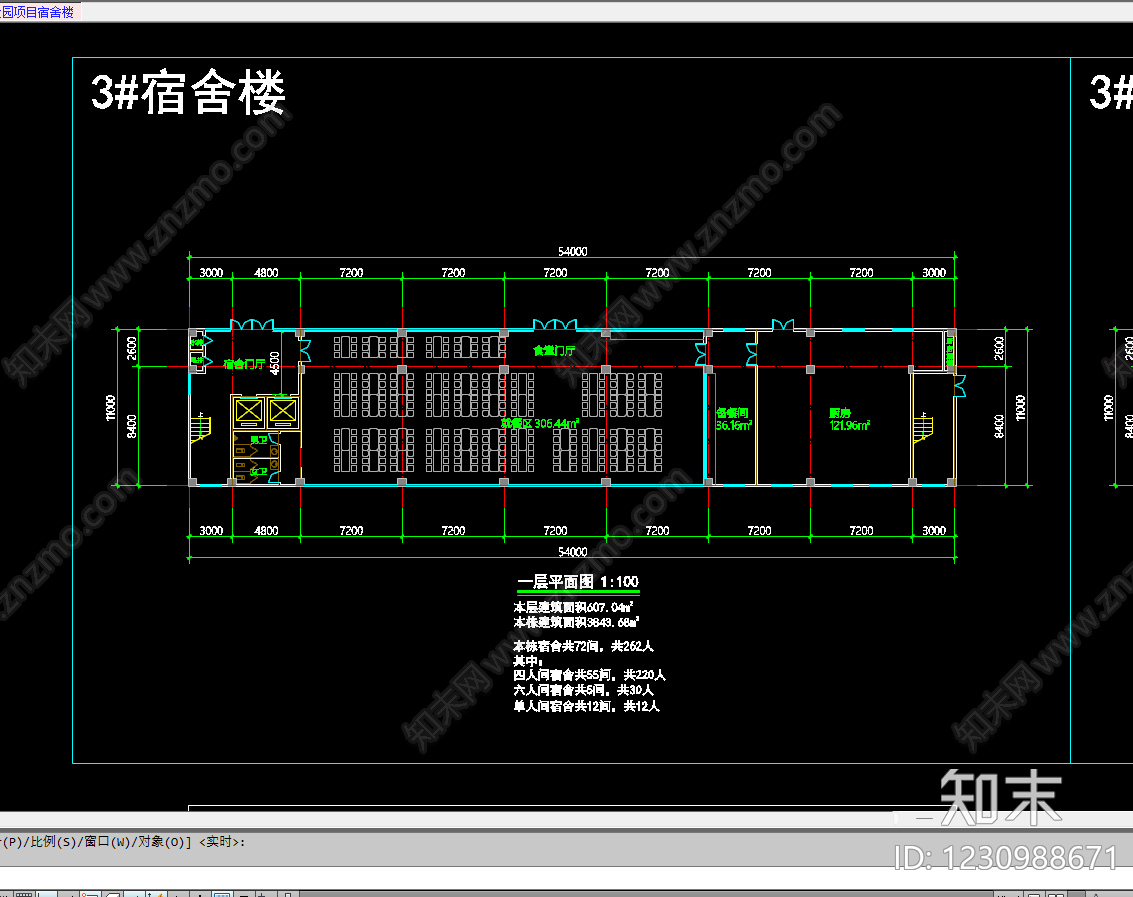Pick the 男卫 restroom label

(259, 439)
